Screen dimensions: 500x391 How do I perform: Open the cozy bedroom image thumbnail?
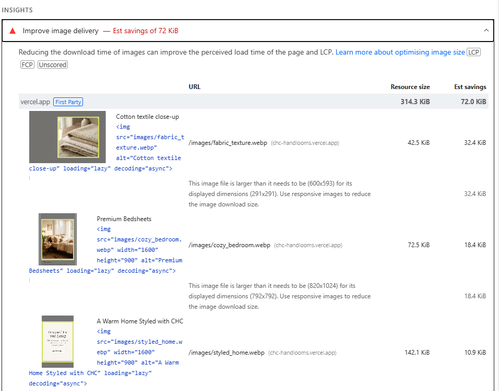[x=58, y=239]
